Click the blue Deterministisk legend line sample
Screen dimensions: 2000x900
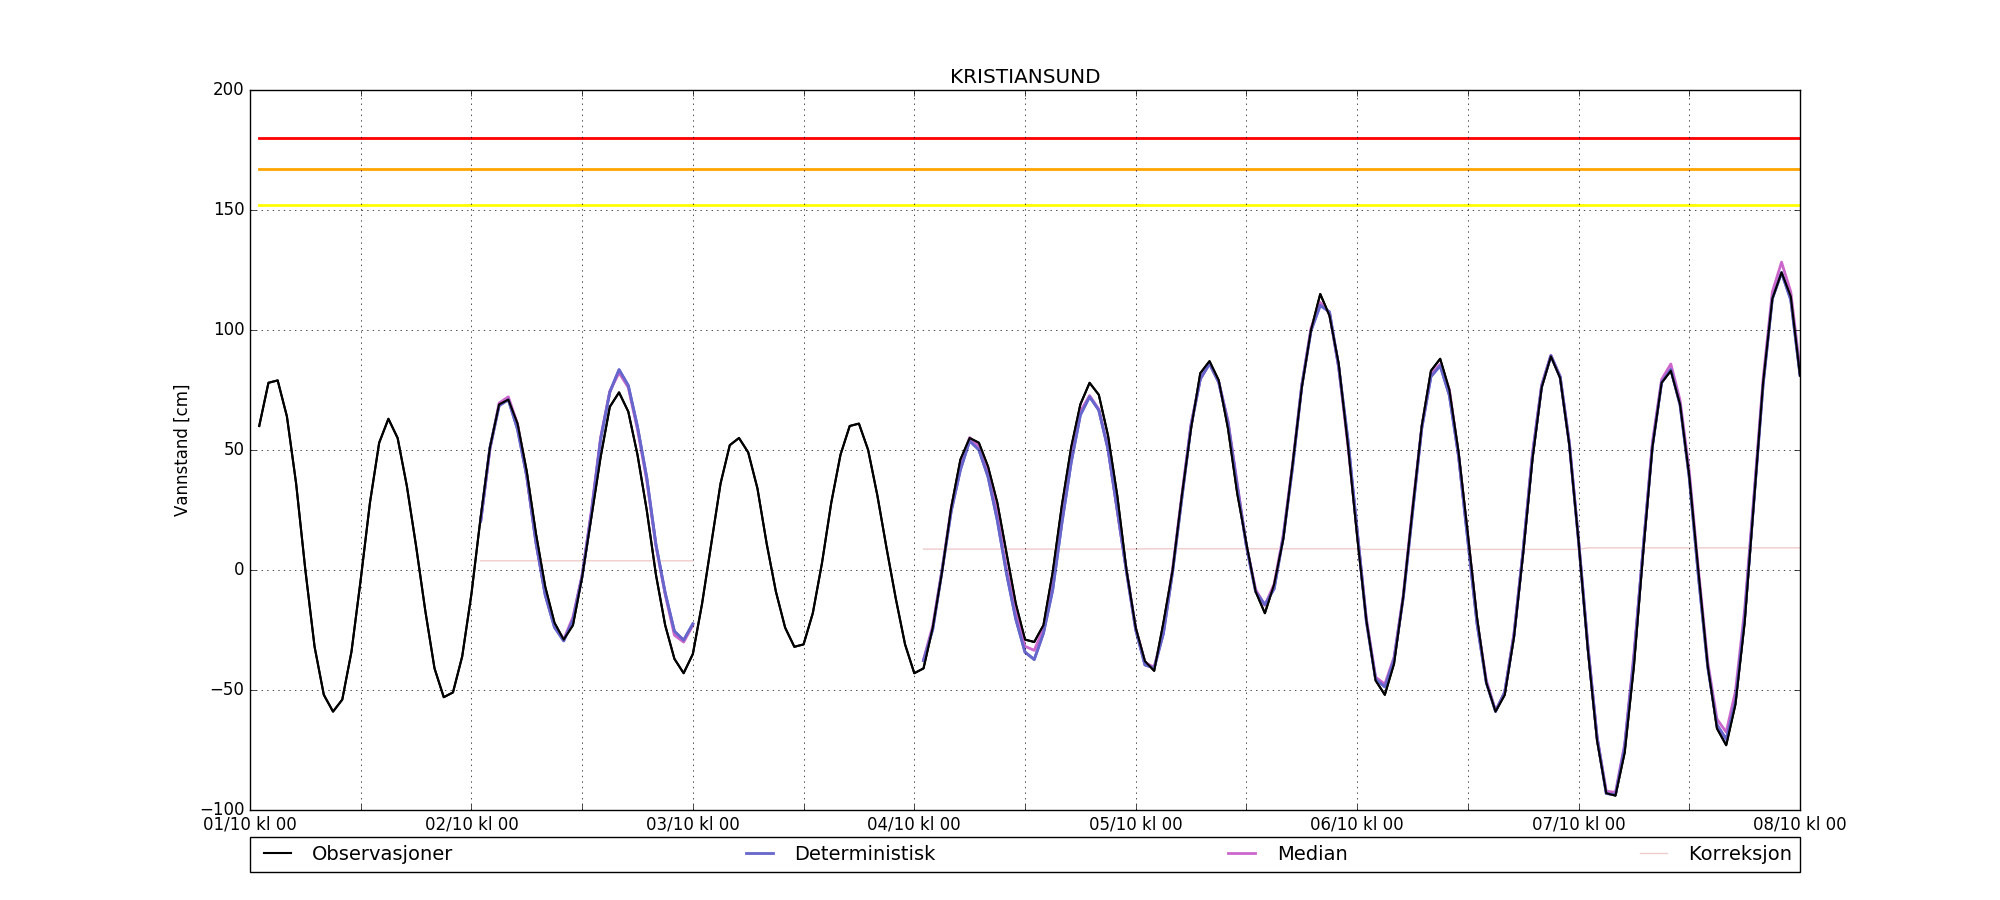click(760, 854)
